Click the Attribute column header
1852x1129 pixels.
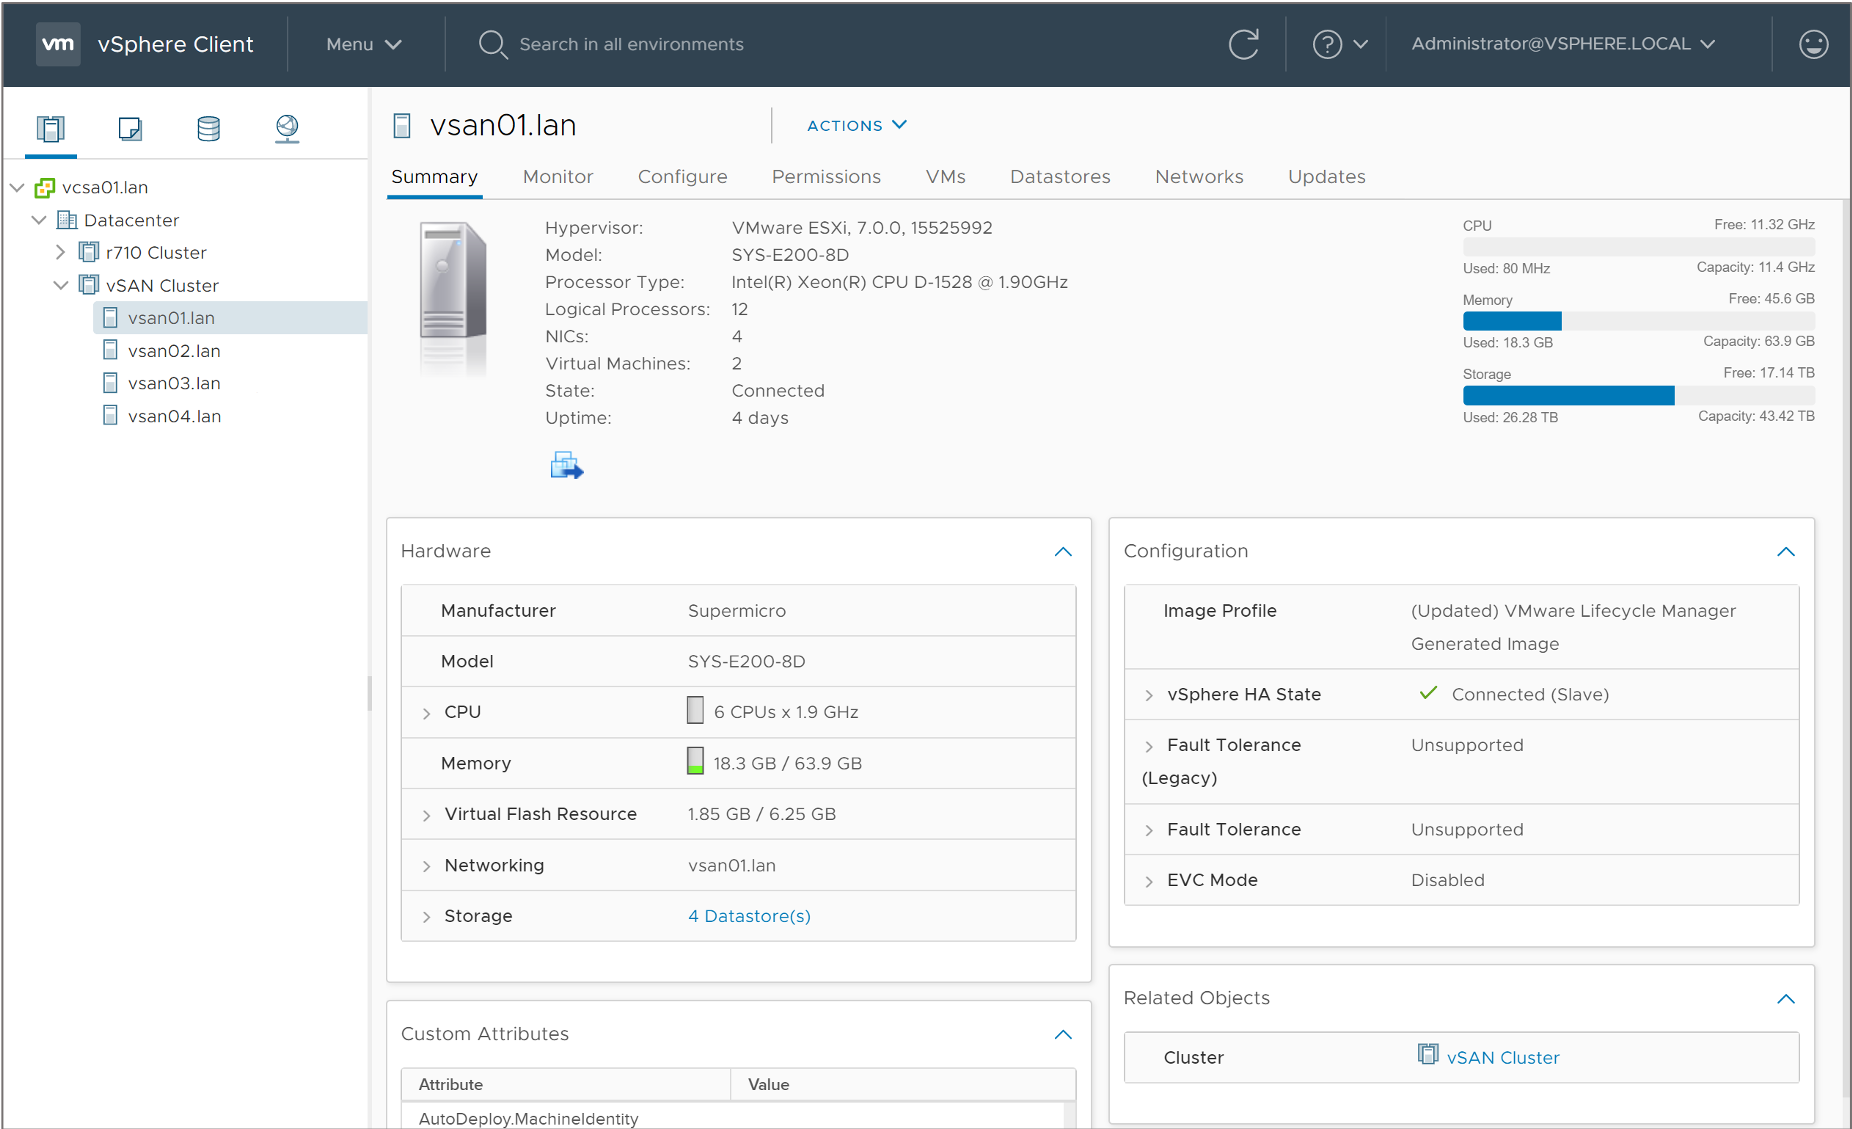(566, 1084)
